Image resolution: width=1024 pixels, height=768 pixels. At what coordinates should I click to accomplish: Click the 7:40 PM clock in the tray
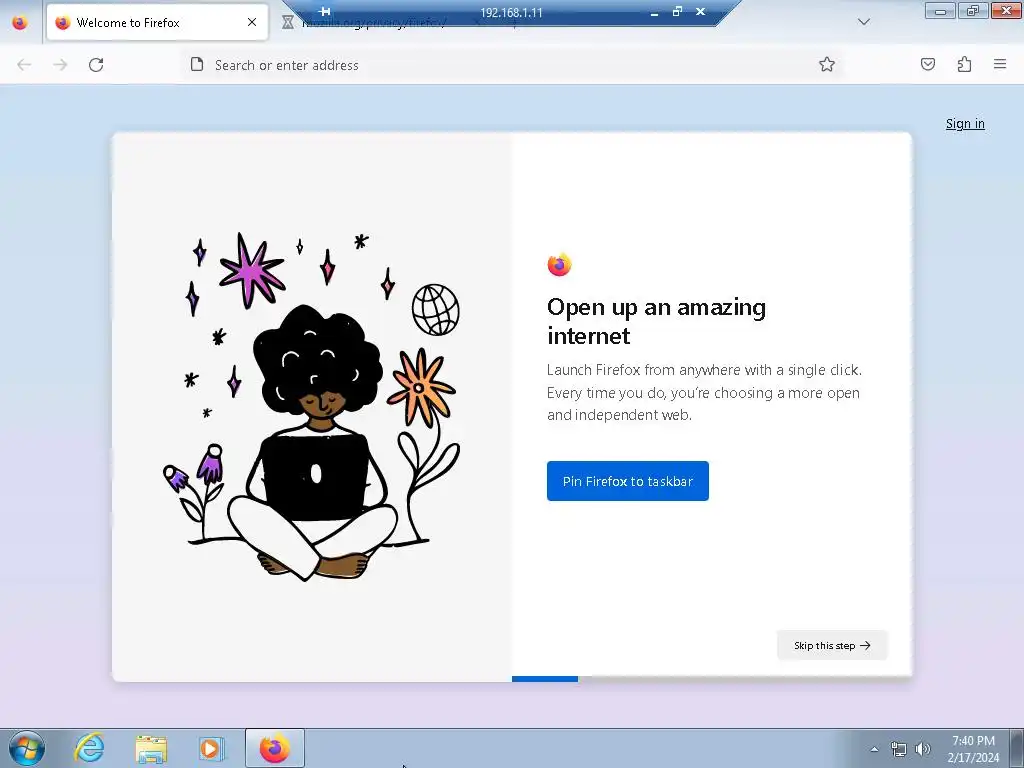(x=973, y=749)
